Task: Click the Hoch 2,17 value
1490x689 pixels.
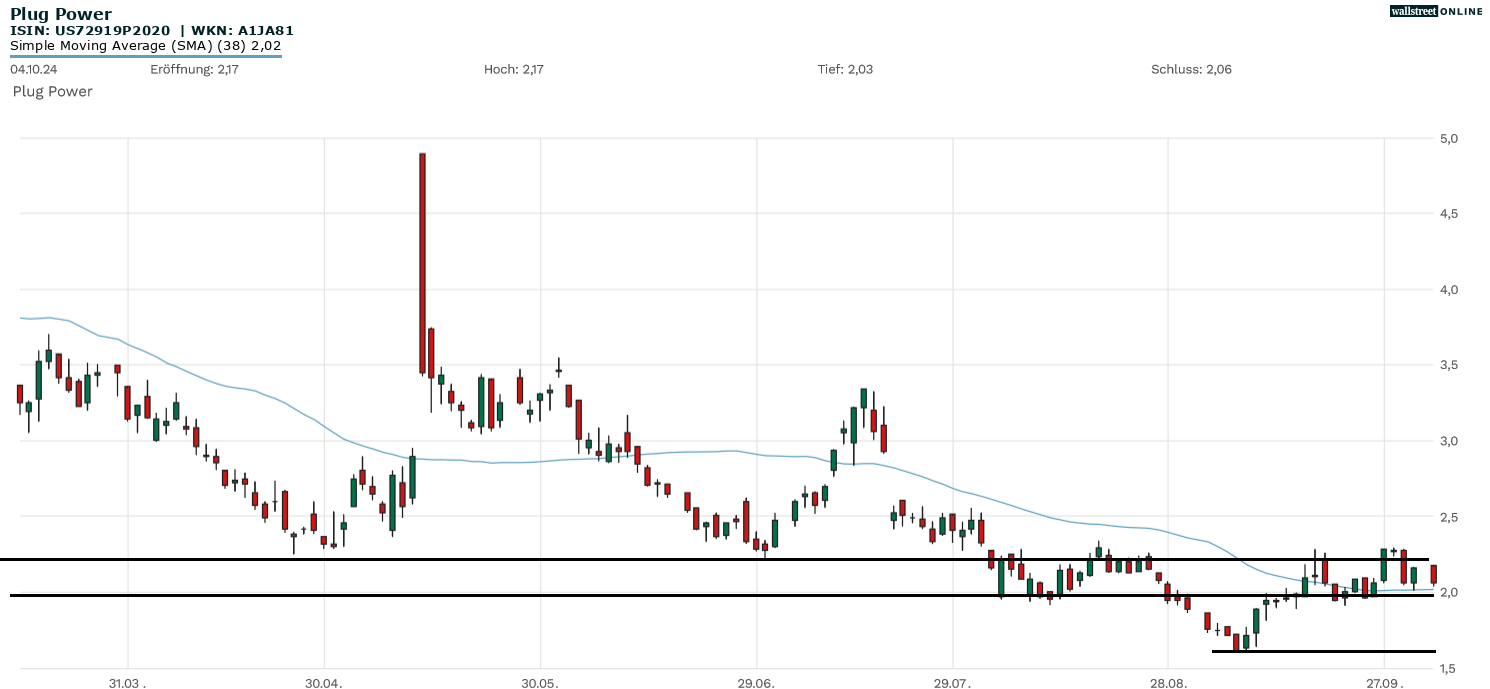Action: pyautogui.click(x=513, y=69)
